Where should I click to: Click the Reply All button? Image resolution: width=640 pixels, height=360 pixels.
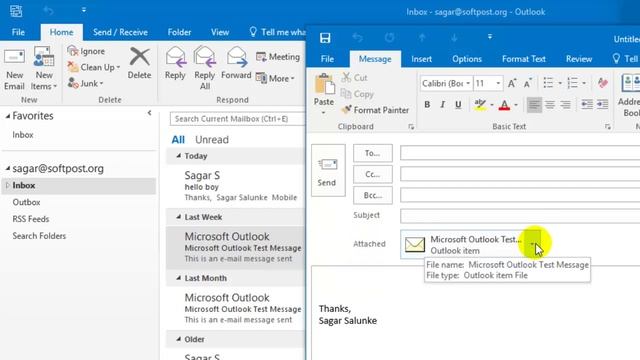point(204,69)
